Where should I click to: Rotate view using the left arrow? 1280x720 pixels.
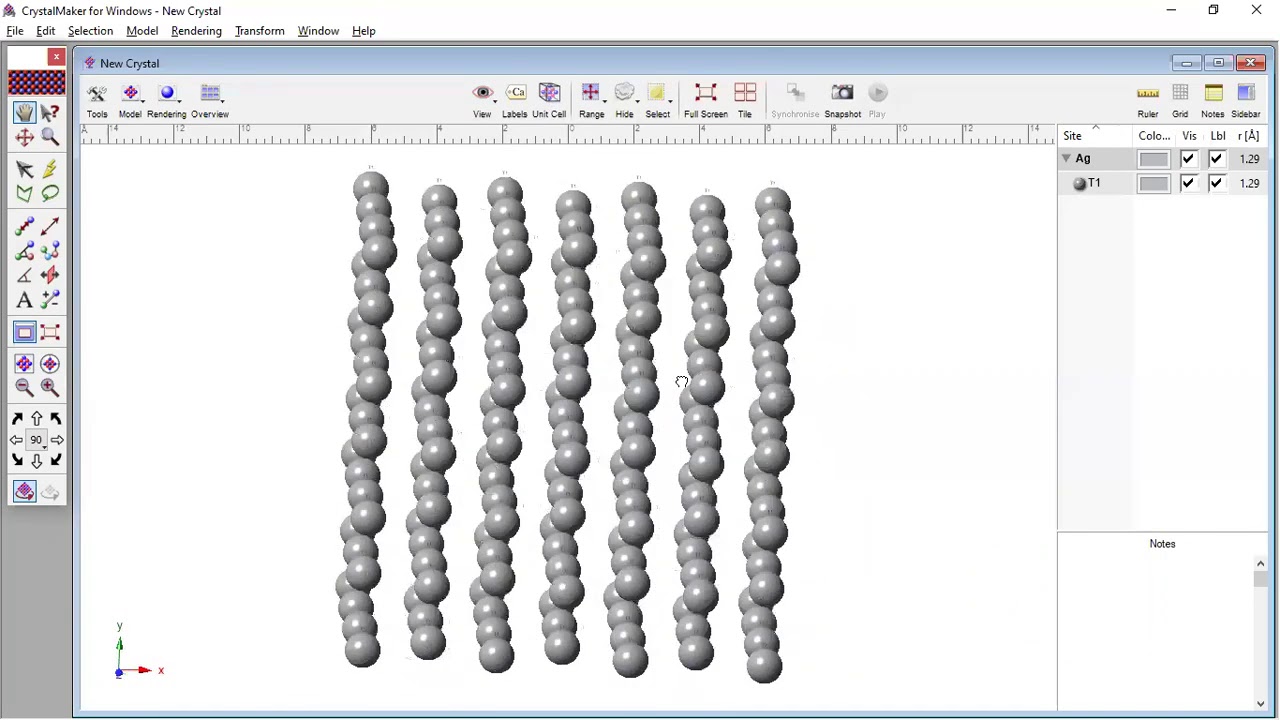click(16, 440)
